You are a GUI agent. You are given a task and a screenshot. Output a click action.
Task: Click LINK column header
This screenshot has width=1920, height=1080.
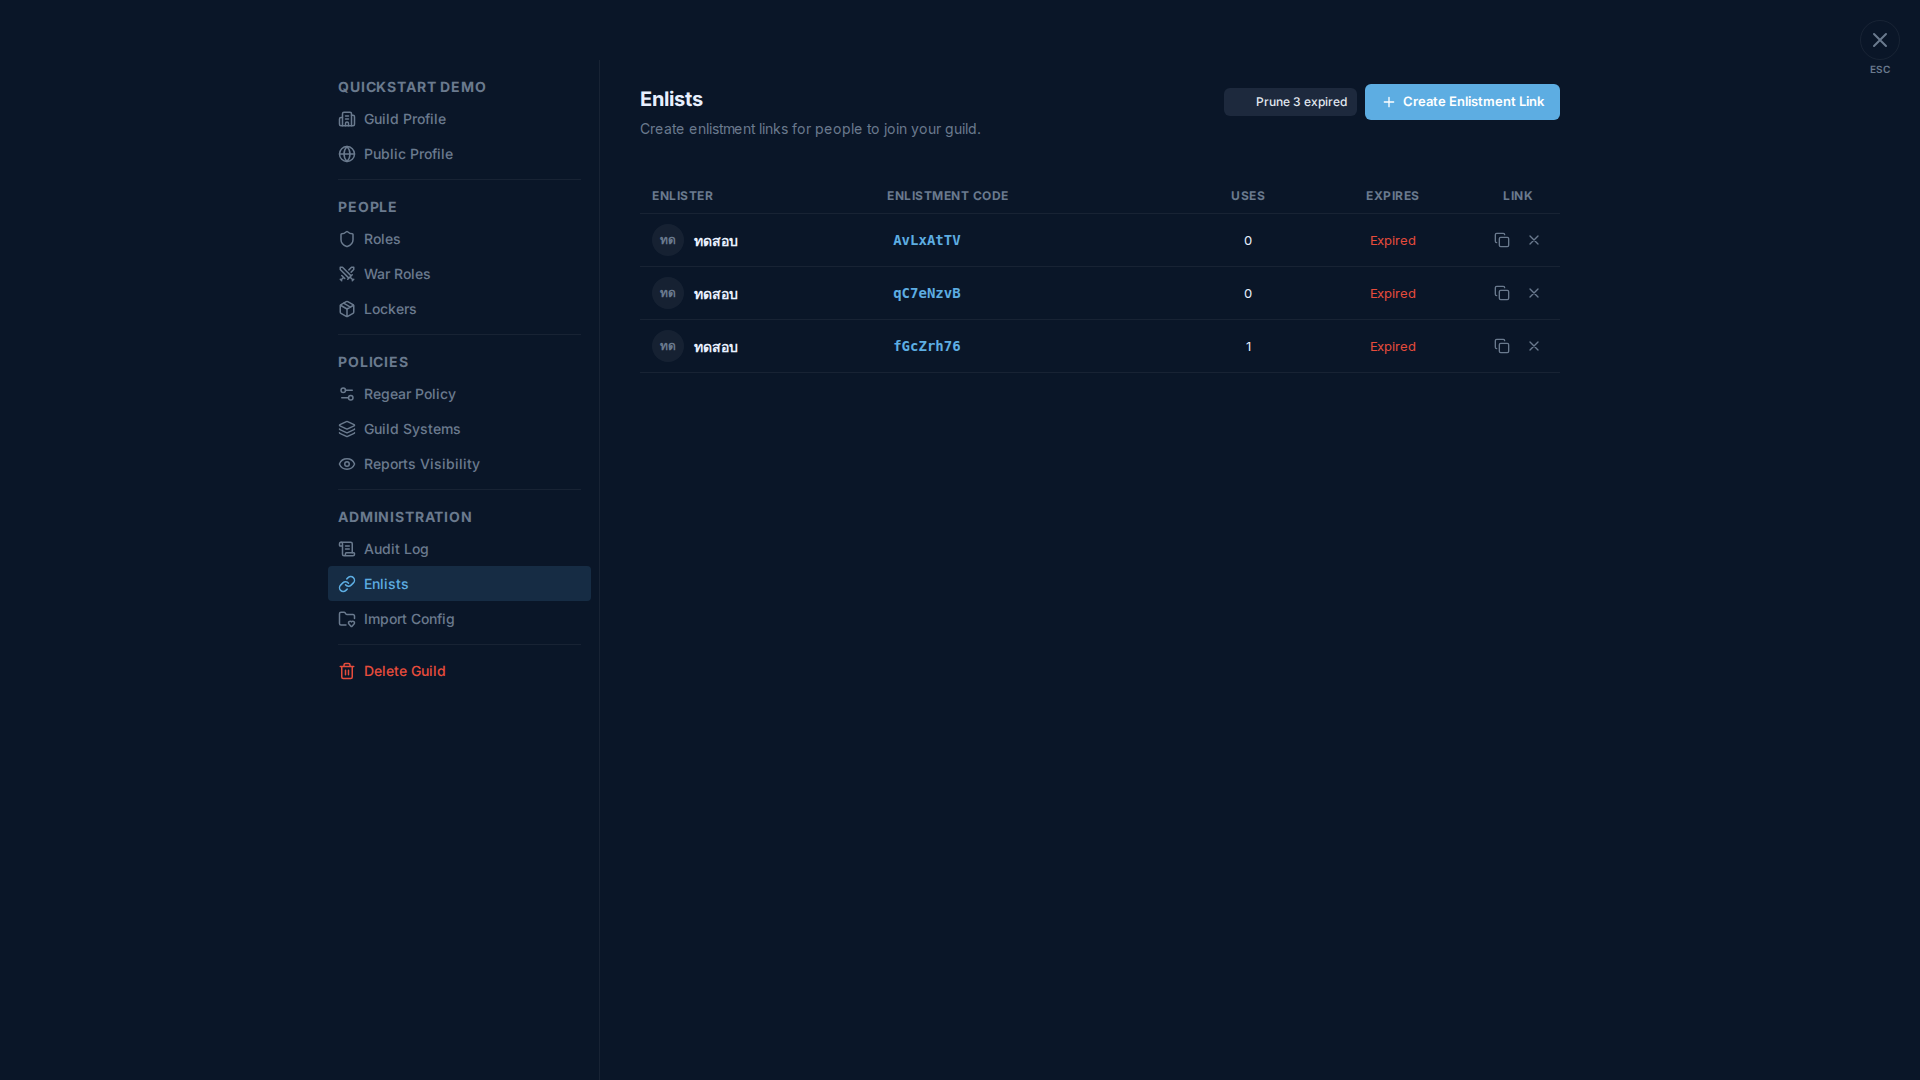[1517, 196]
